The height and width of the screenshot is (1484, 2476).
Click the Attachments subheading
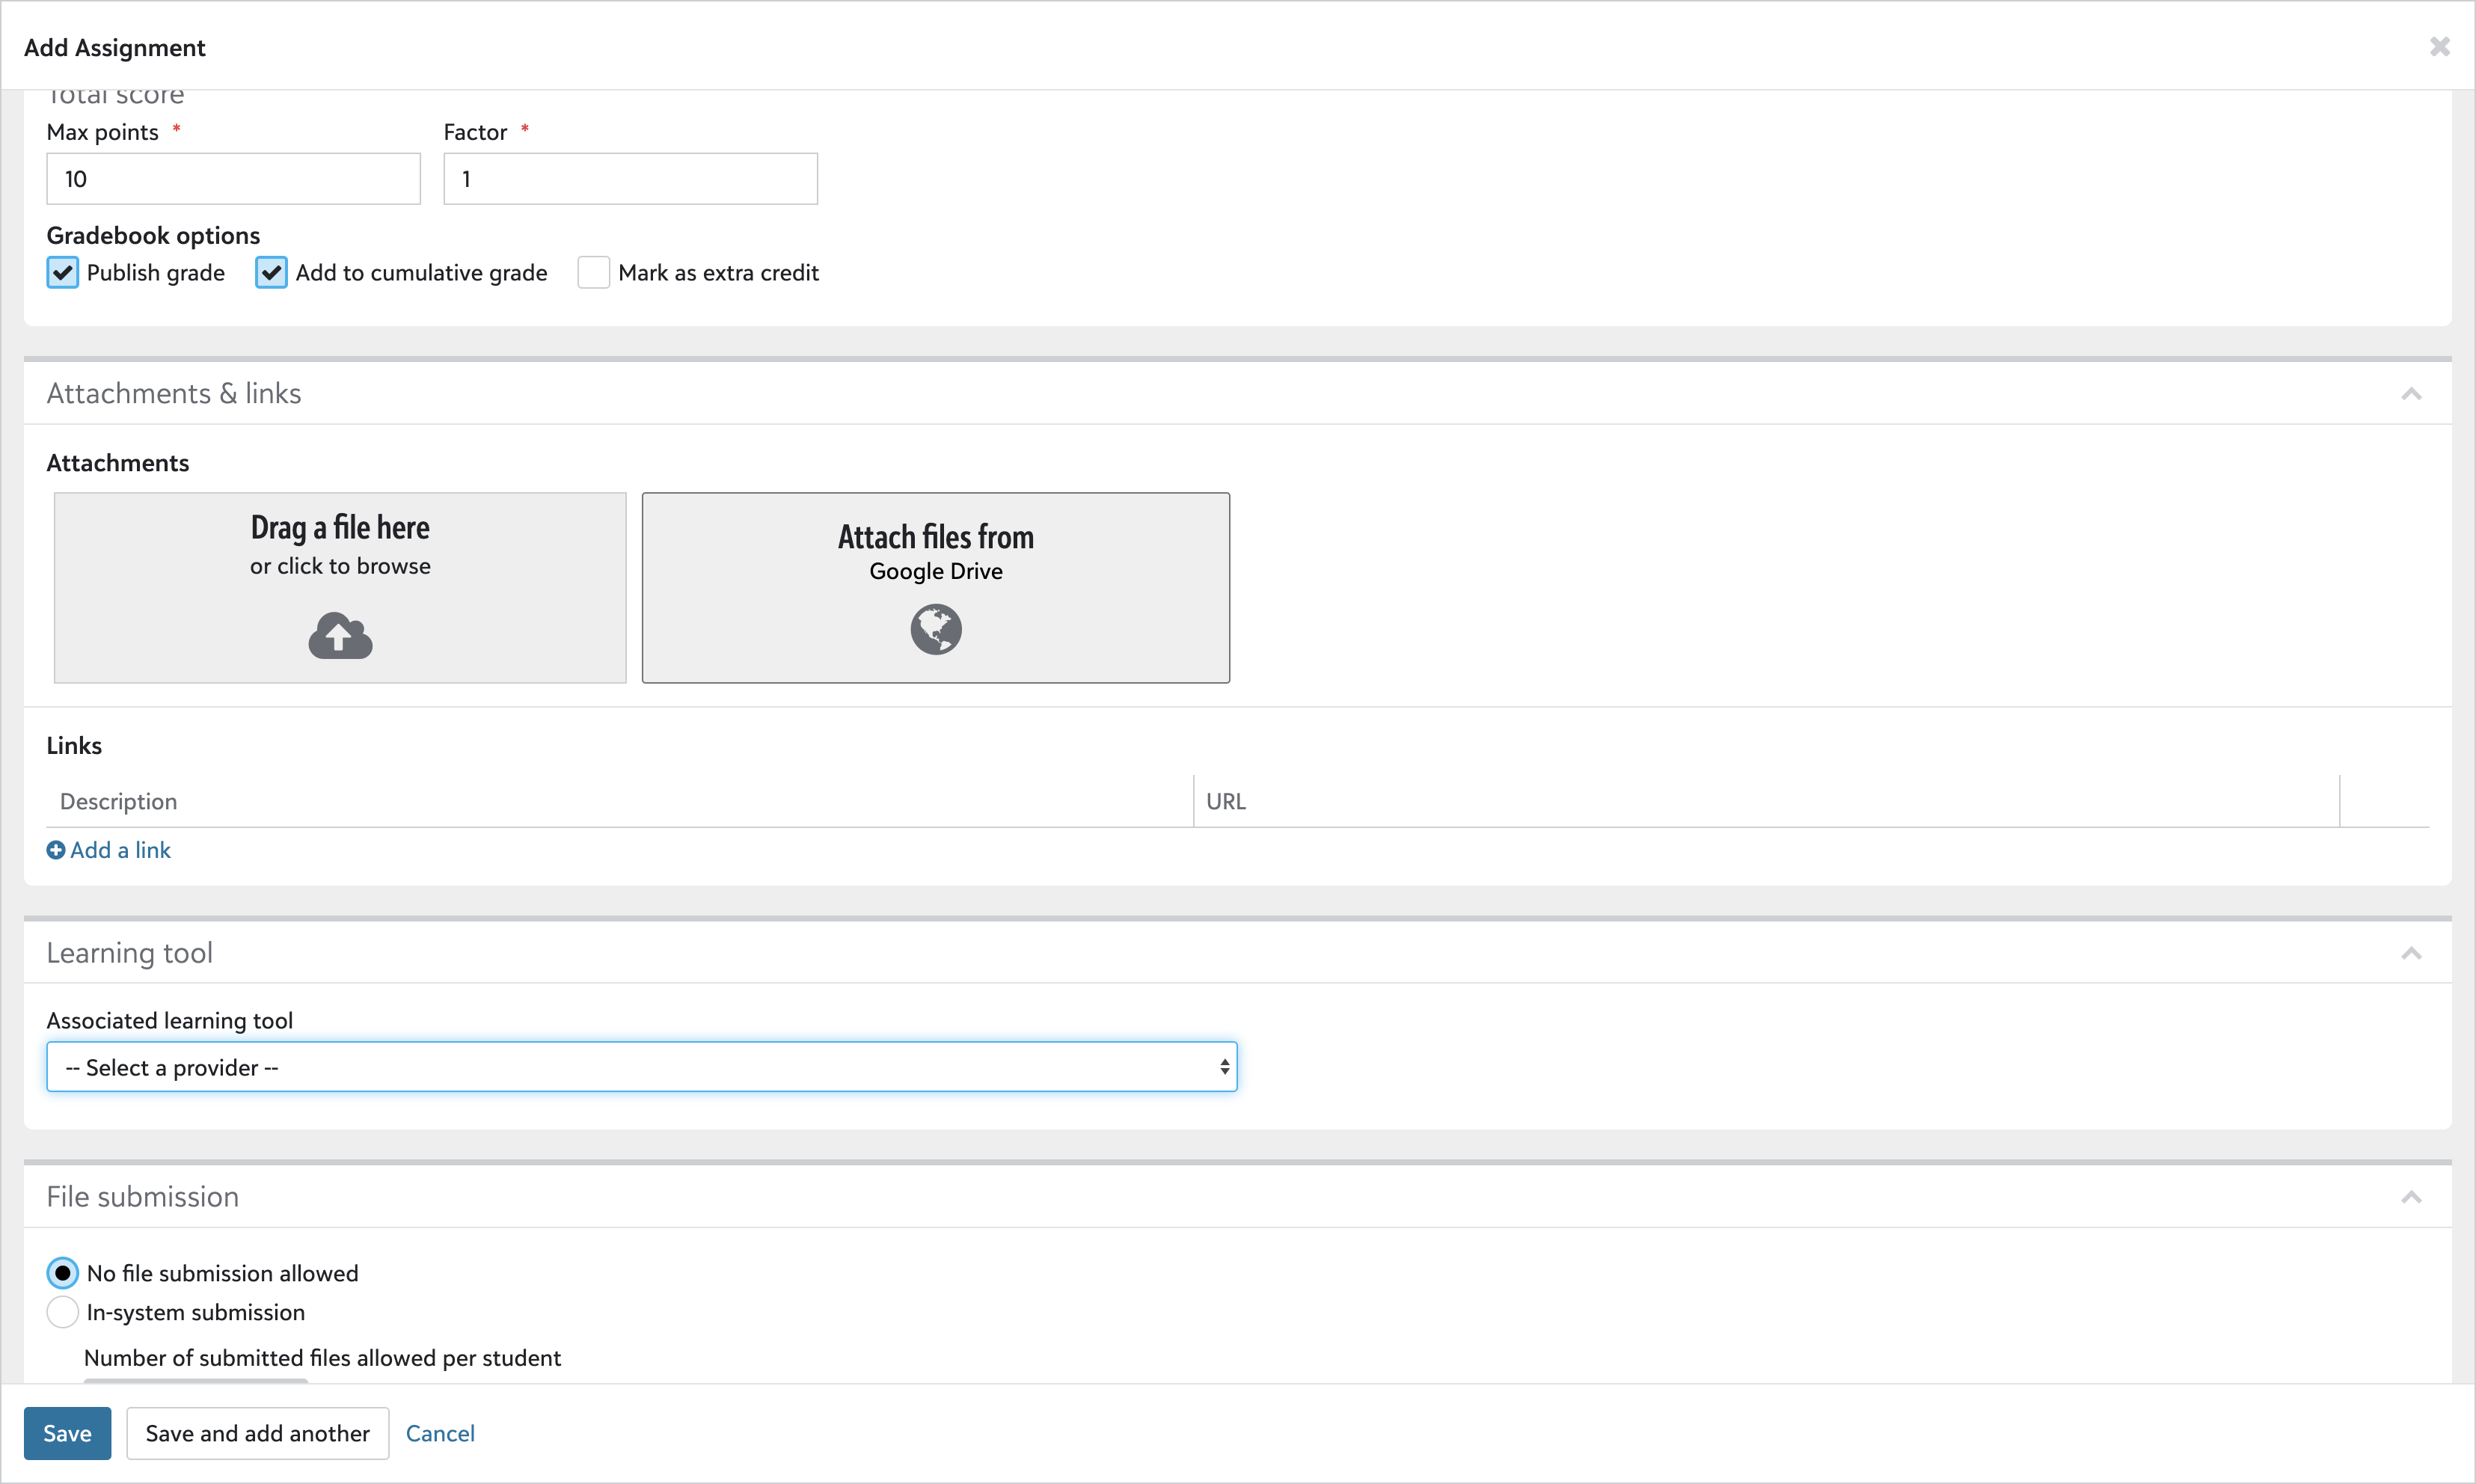(x=118, y=463)
